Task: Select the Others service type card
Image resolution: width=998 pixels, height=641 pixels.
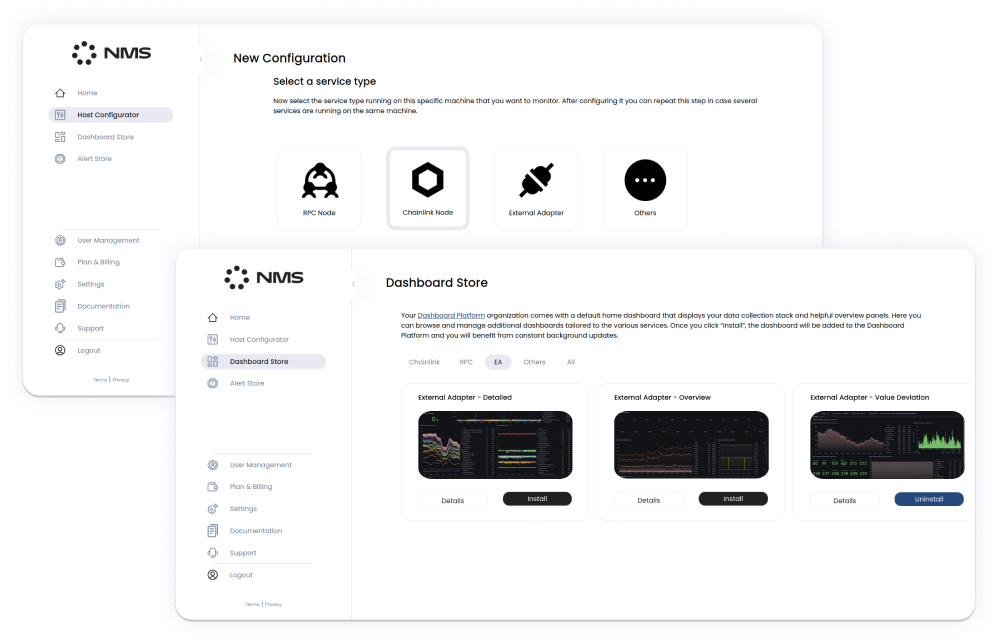Action: pos(645,187)
